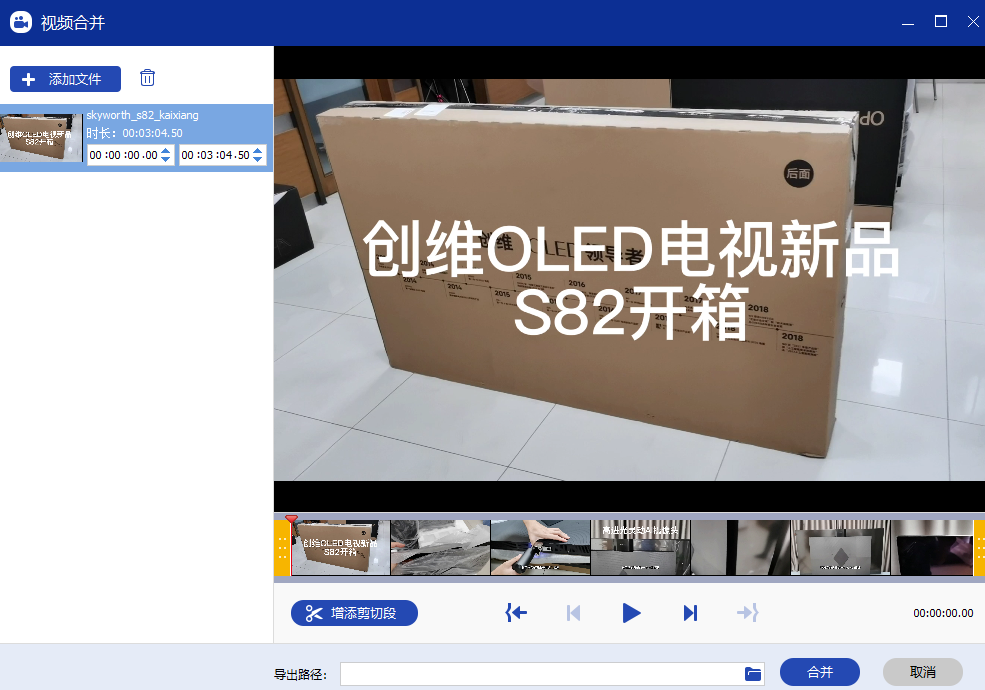Click the left yellow trim handle
985x690 pixels.
click(282, 547)
